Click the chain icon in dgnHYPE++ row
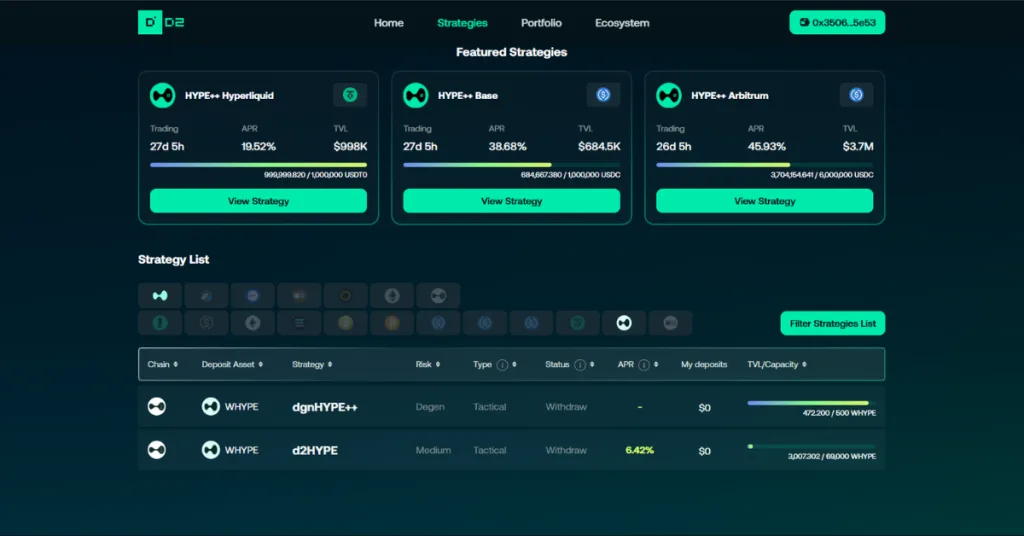Image resolution: width=1024 pixels, height=536 pixels. [157, 407]
